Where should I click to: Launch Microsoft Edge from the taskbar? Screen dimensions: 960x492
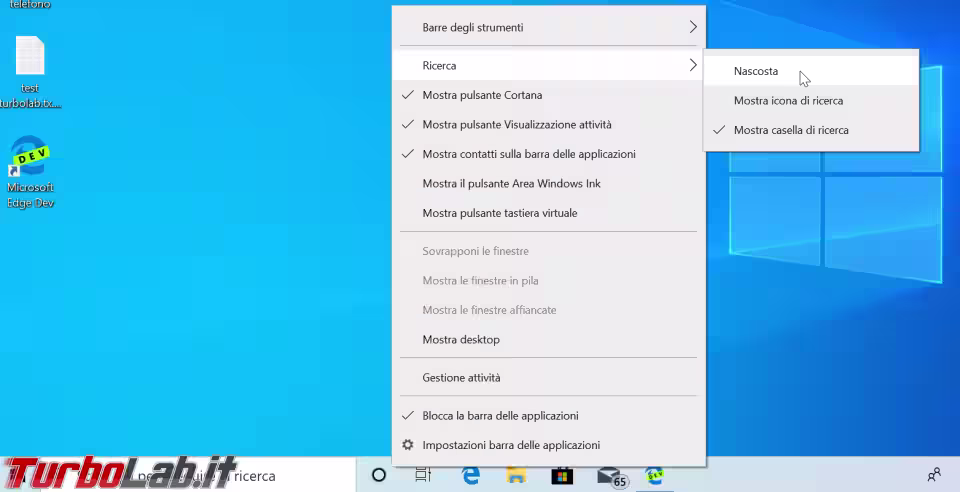point(470,475)
